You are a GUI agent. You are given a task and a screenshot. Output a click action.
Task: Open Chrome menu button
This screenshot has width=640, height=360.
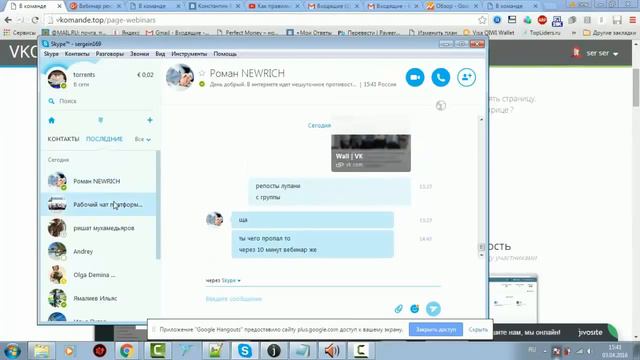pyautogui.click(x=632, y=20)
